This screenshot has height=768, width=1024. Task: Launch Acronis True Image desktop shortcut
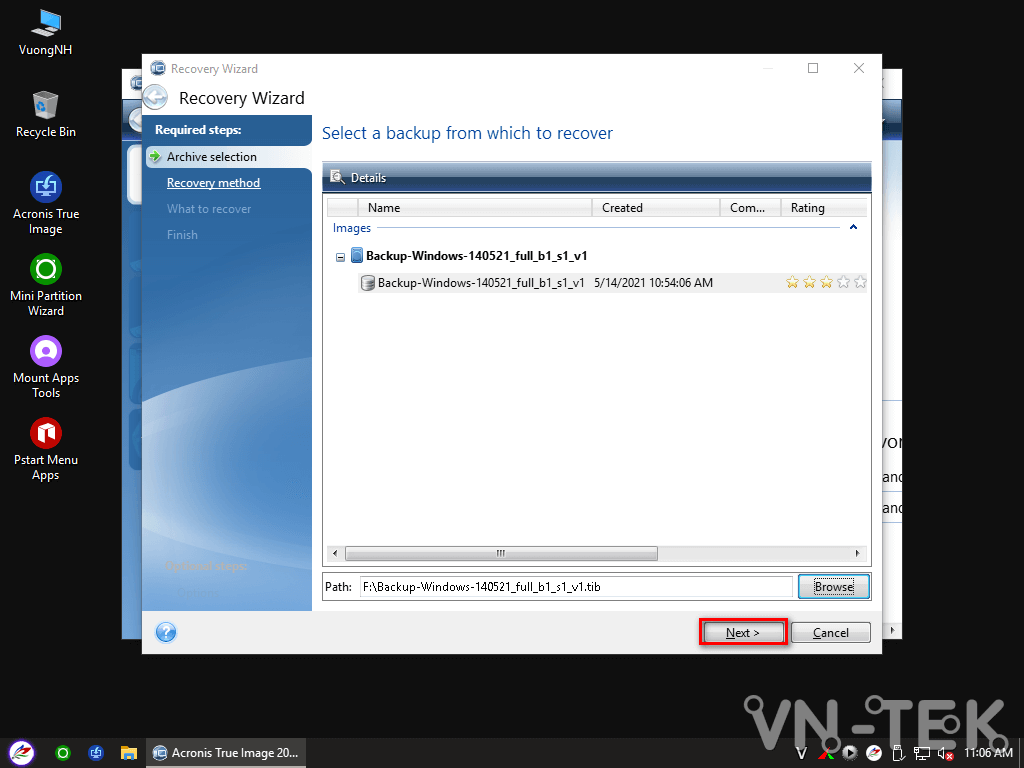click(x=45, y=203)
